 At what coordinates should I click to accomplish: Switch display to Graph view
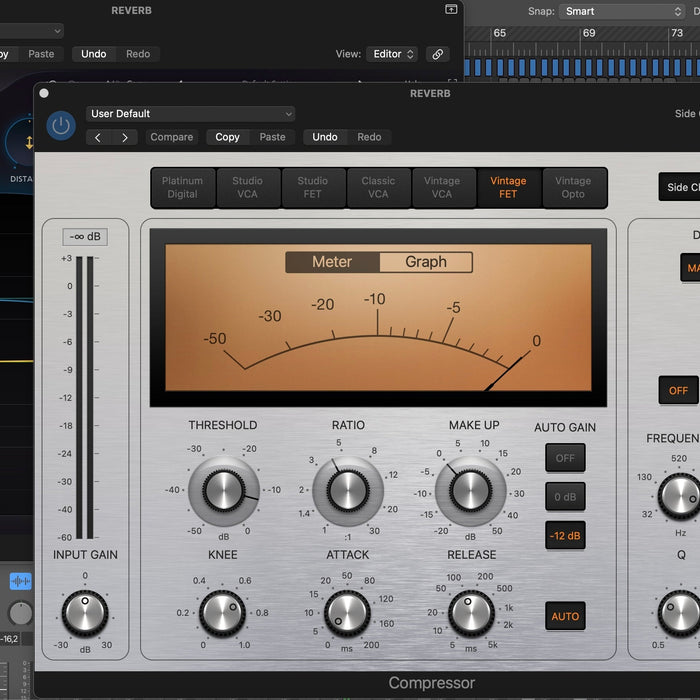click(426, 262)
